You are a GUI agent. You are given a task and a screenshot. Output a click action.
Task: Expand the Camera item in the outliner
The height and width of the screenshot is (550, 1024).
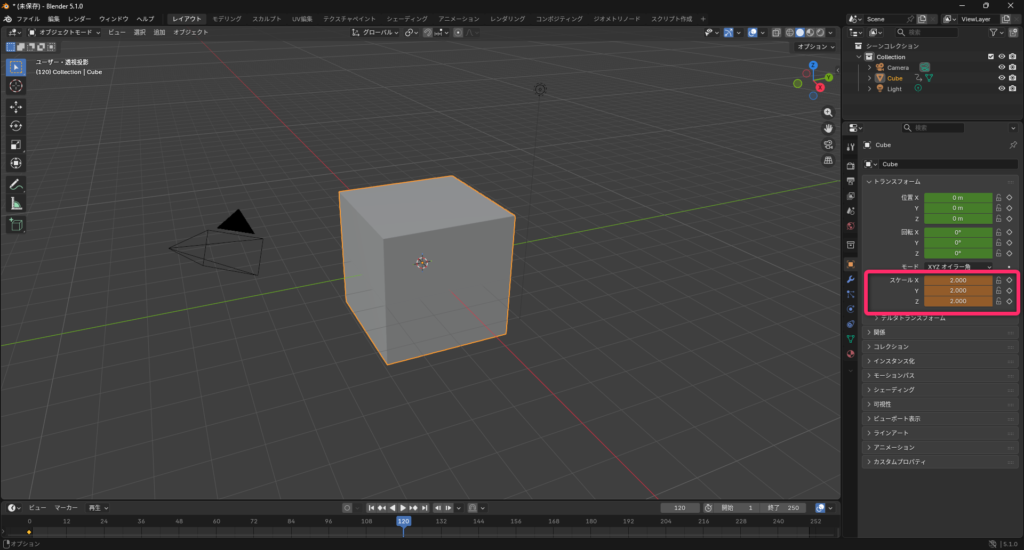(869, 67)
